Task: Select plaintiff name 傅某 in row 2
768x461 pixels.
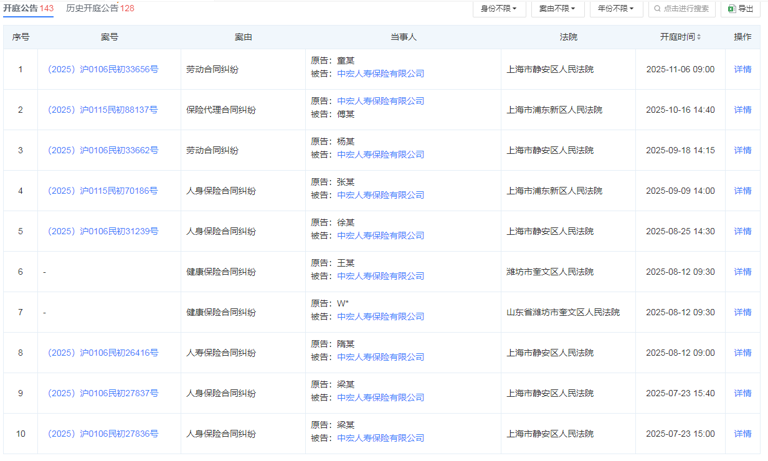Action: tap(345, 114)
